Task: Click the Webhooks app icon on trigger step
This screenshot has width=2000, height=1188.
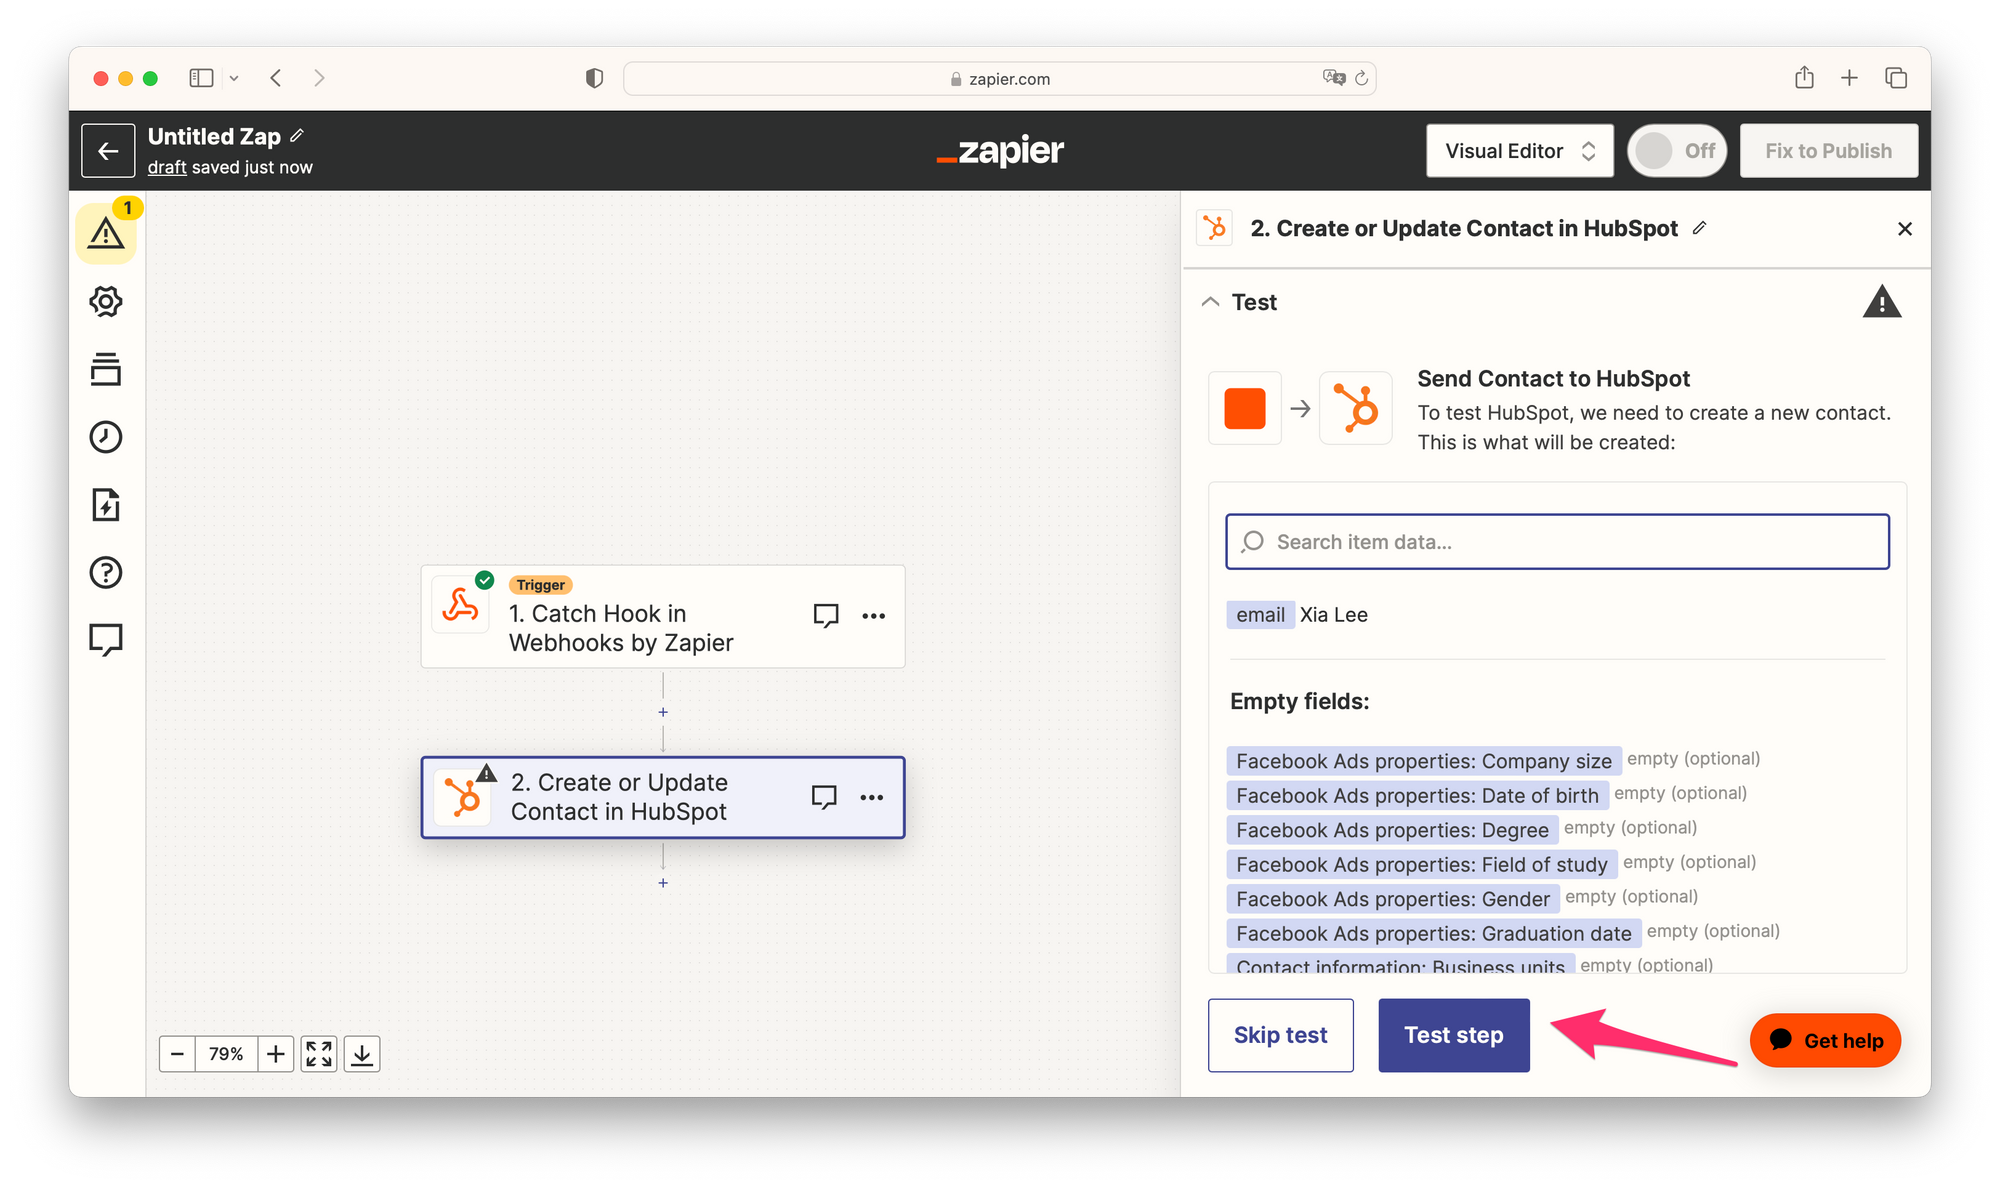Action: (x=461, y=605)
